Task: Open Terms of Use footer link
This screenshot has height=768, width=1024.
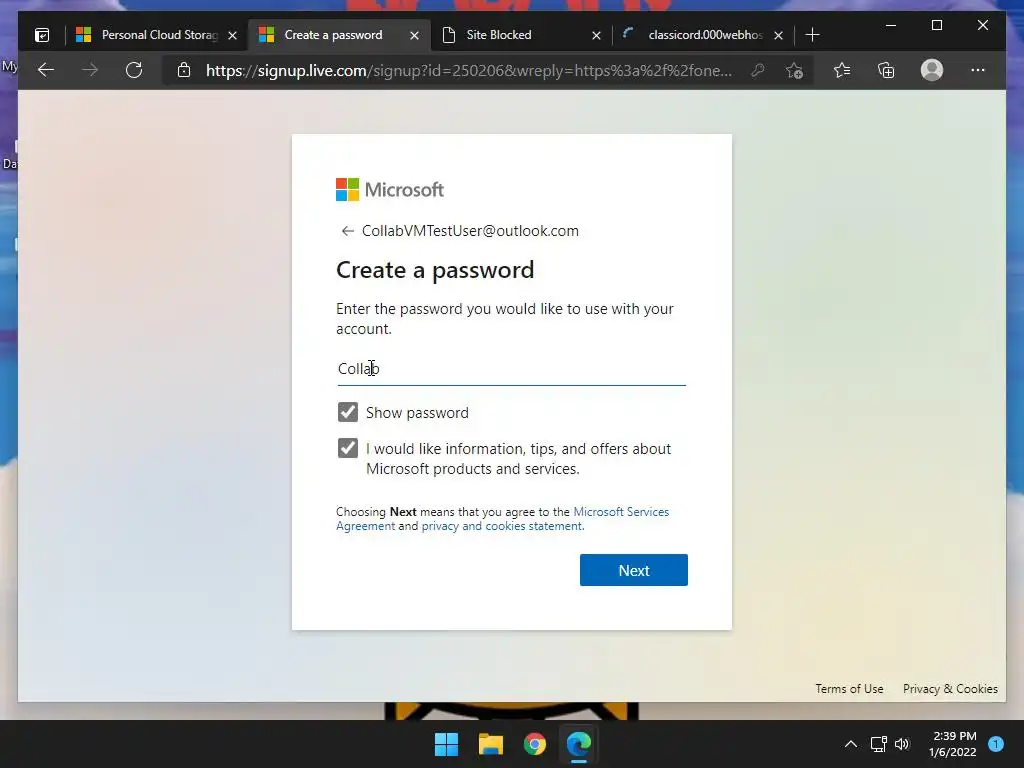Action: click(x=849, y=689)
